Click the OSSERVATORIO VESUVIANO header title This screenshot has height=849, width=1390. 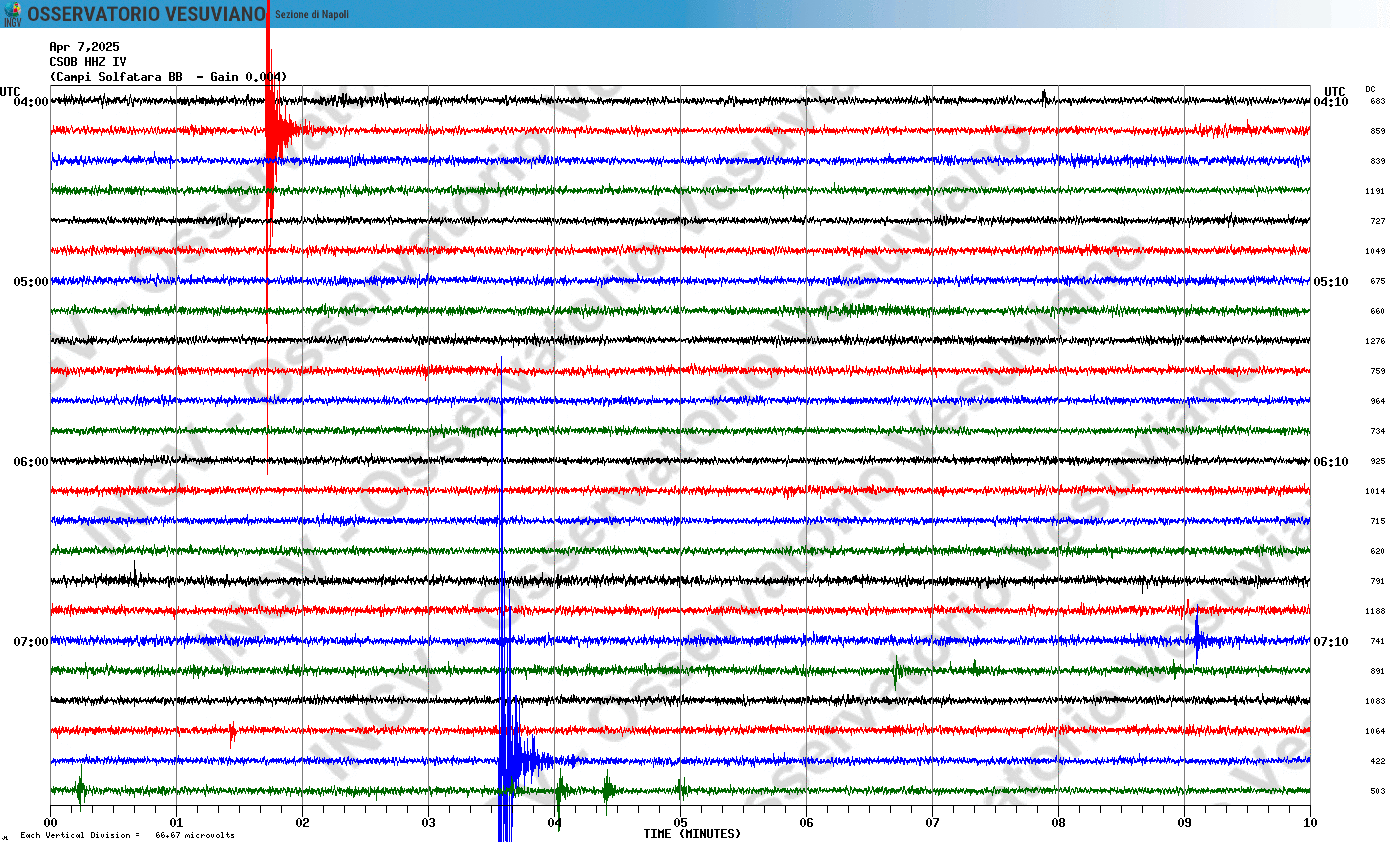[147, 14]
